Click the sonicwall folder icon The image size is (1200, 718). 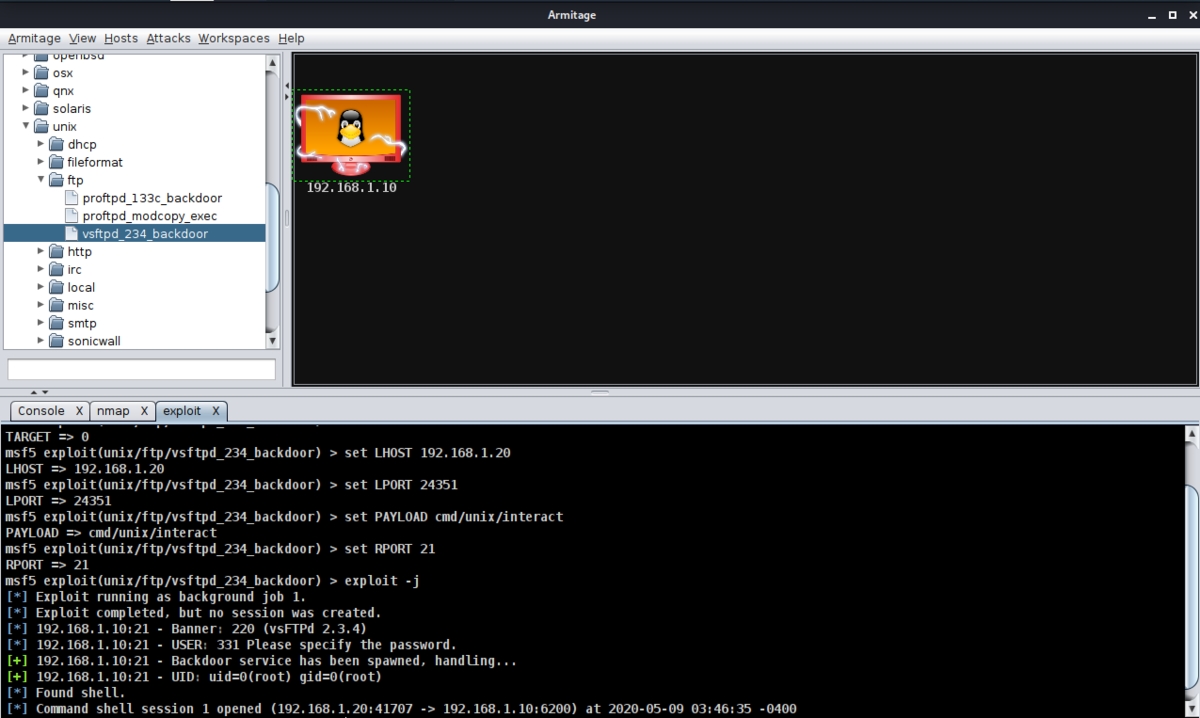[56, 341]
